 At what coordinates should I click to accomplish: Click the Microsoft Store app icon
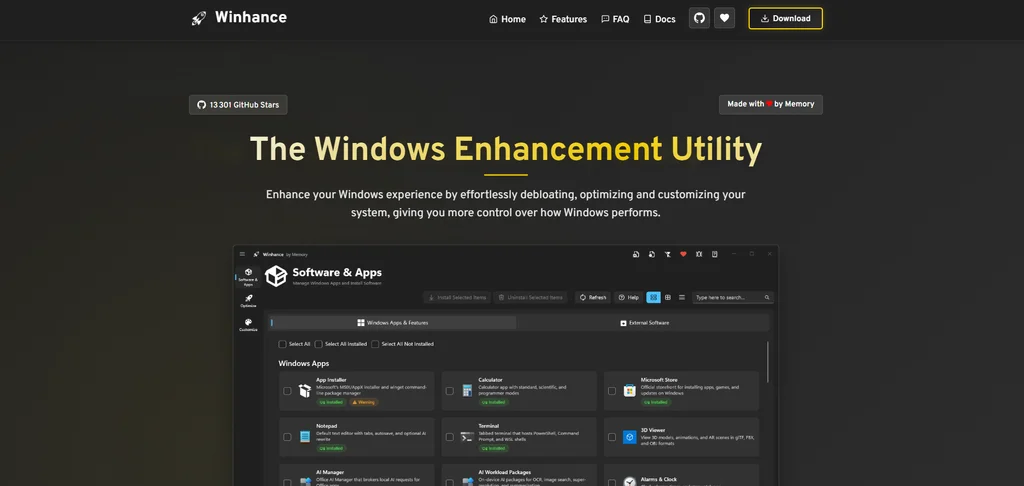pos(630,391)
